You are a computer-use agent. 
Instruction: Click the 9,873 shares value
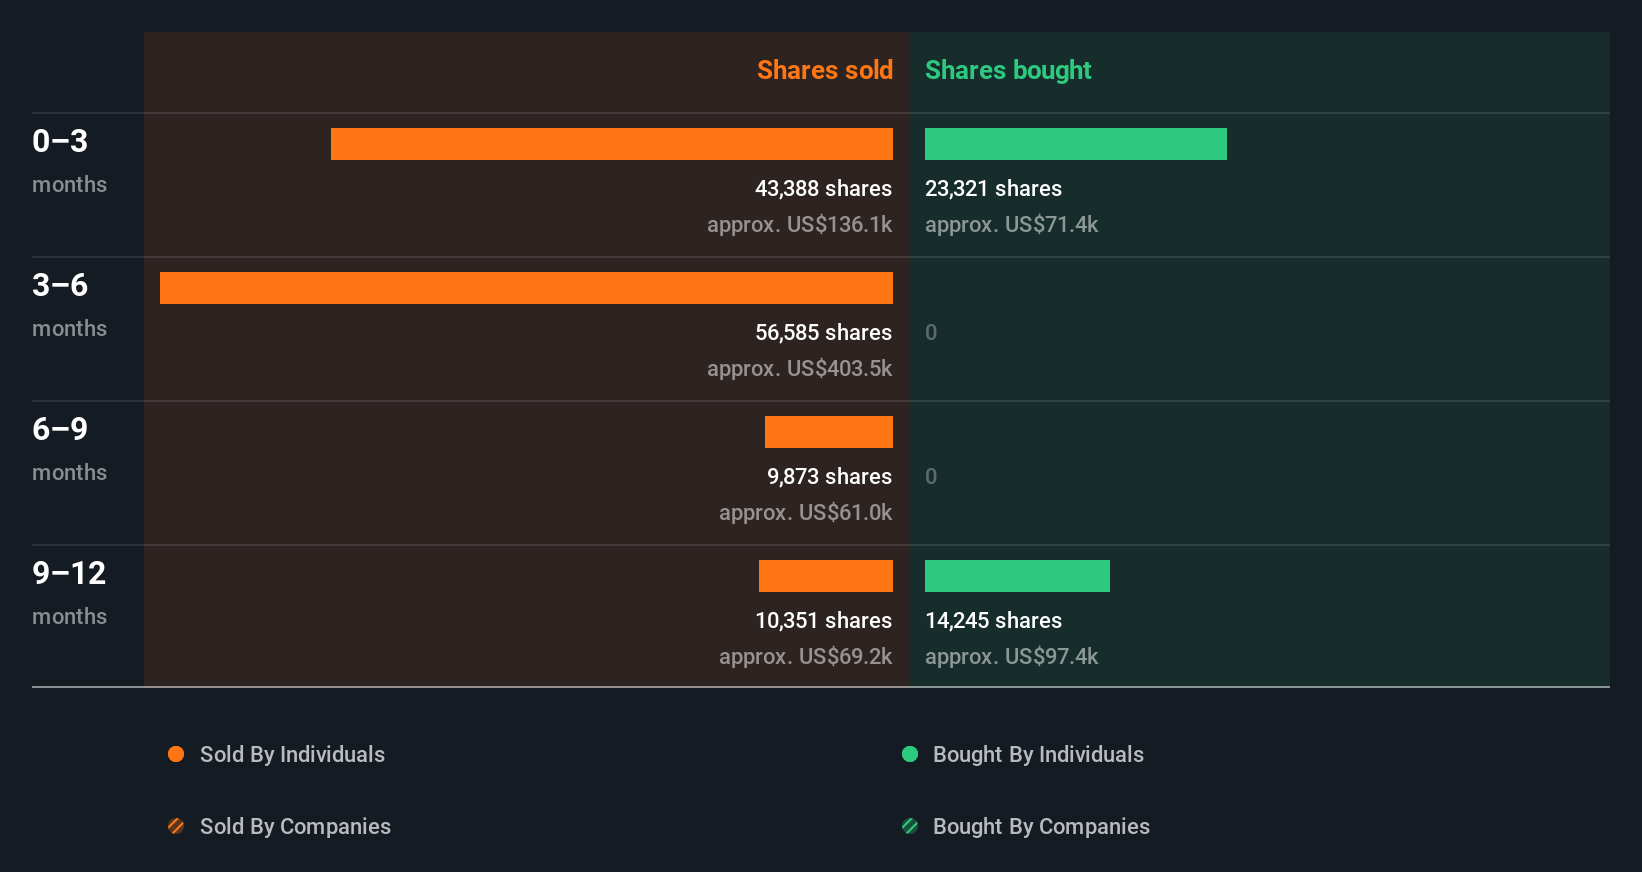pyautogui.click(x=829, y=477)
